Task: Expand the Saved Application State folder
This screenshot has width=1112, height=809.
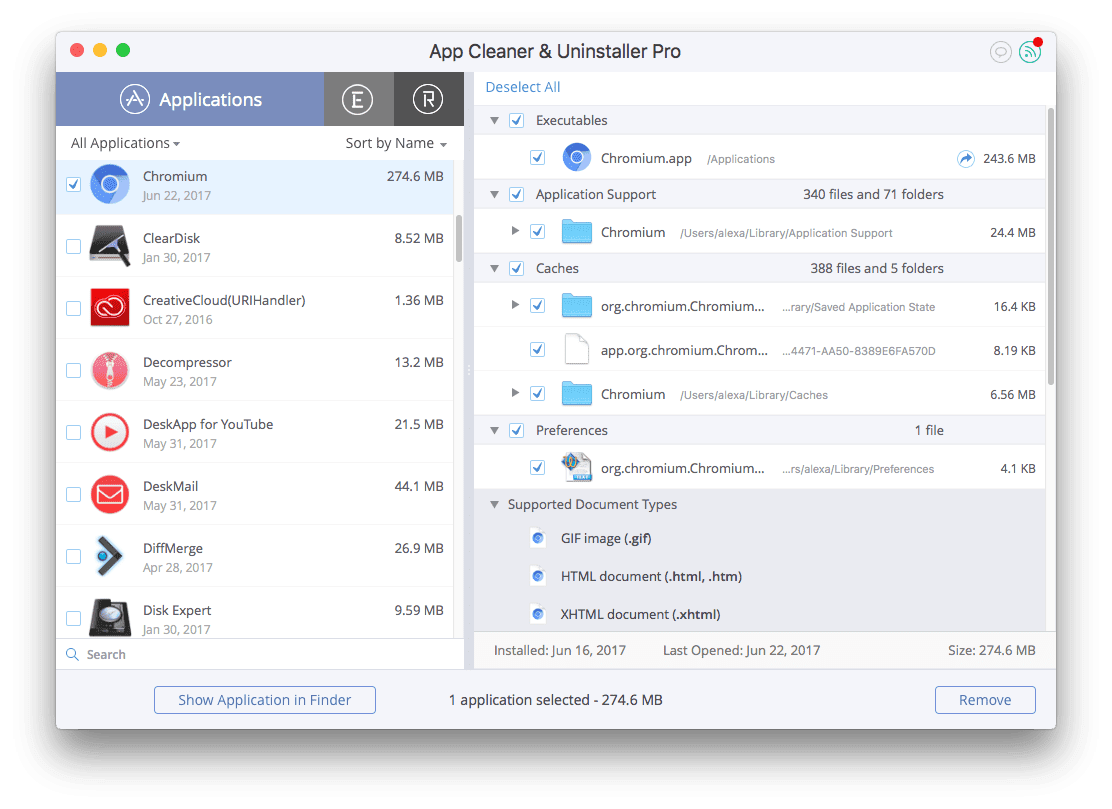Action: click(x=516, y=305)
